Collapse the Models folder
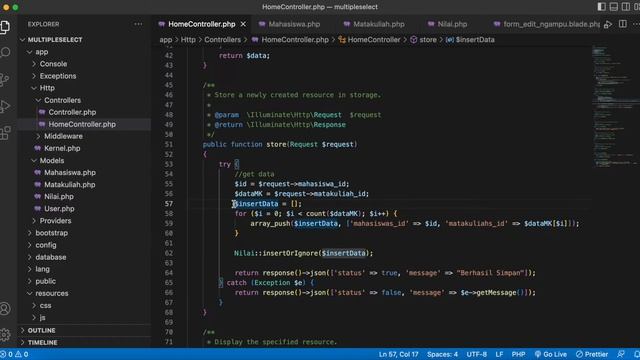640x360 pixels. click(52, 160)
